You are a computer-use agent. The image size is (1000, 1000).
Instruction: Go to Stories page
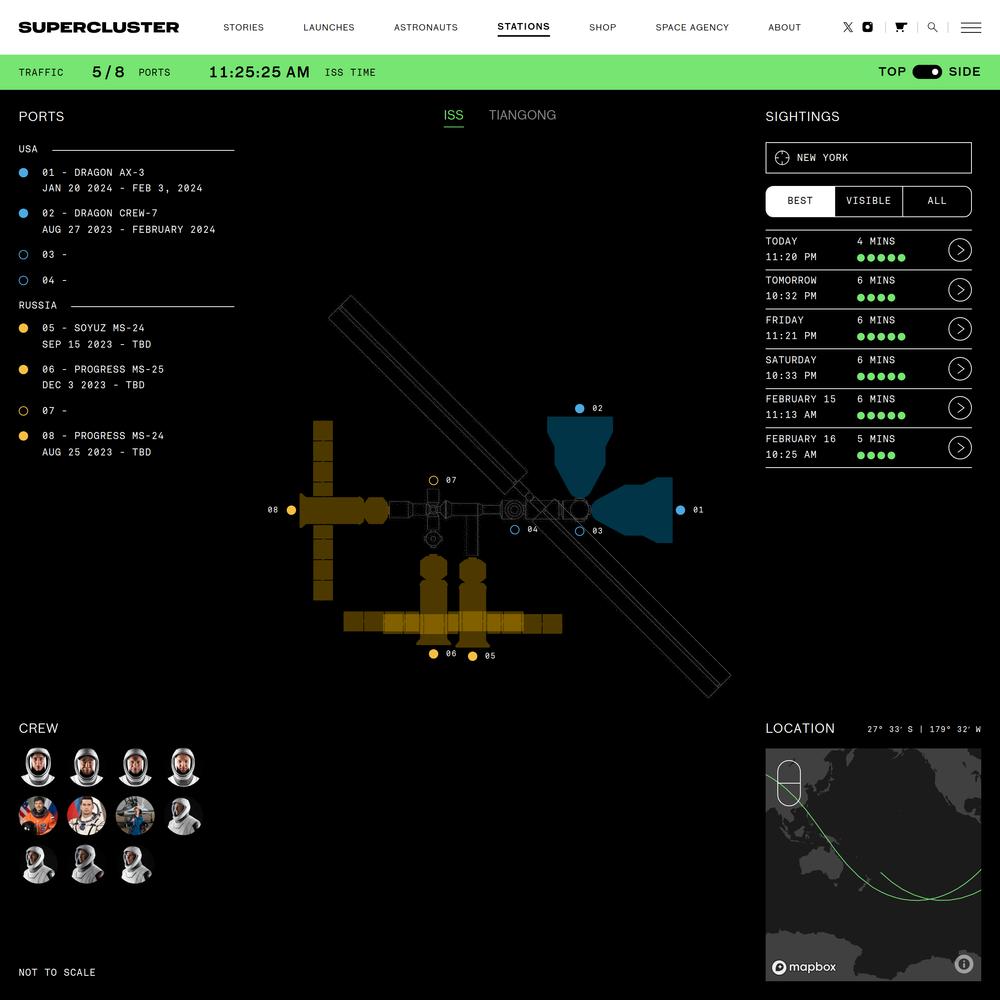(244, 27)
